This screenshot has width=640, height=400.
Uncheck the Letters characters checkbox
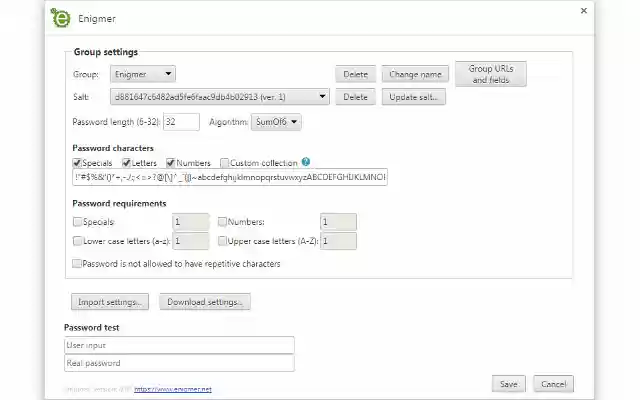pos(126,163)
